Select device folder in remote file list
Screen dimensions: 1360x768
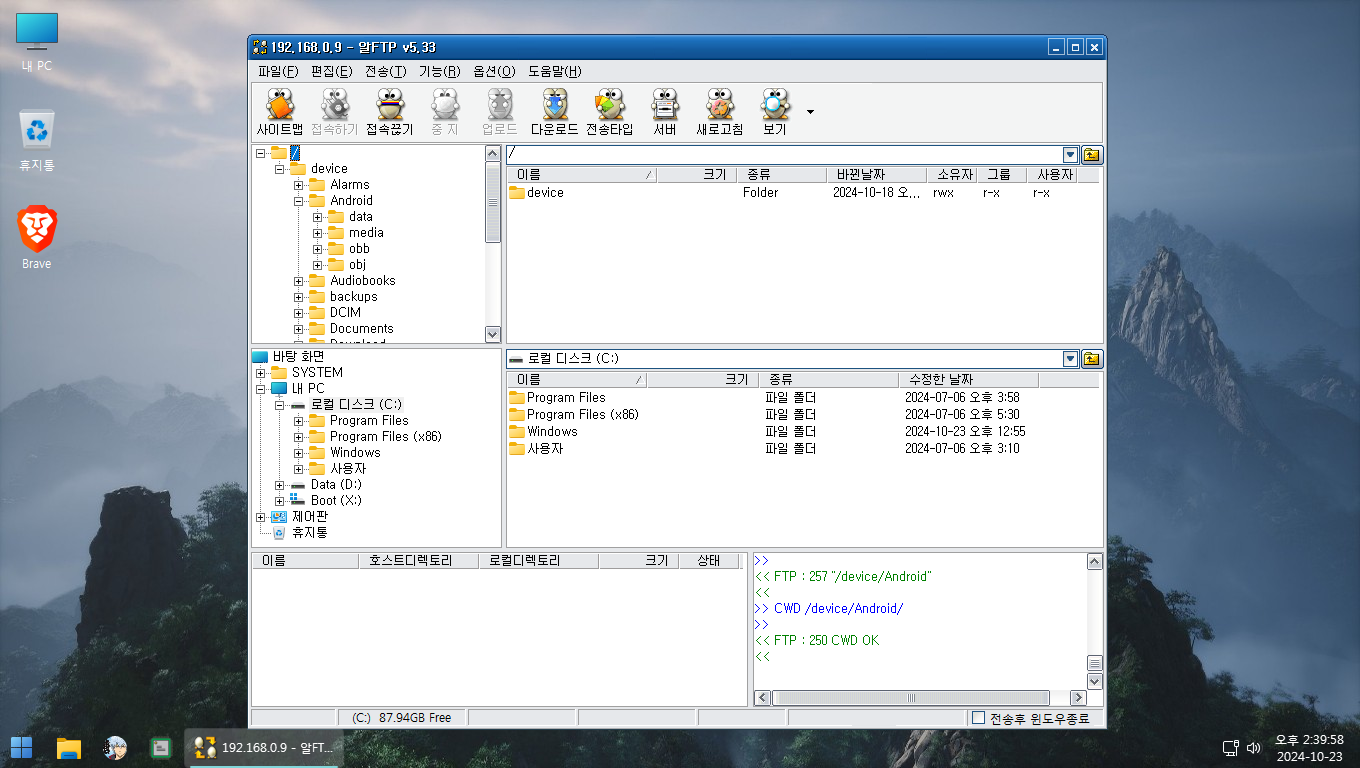(545, 193)
